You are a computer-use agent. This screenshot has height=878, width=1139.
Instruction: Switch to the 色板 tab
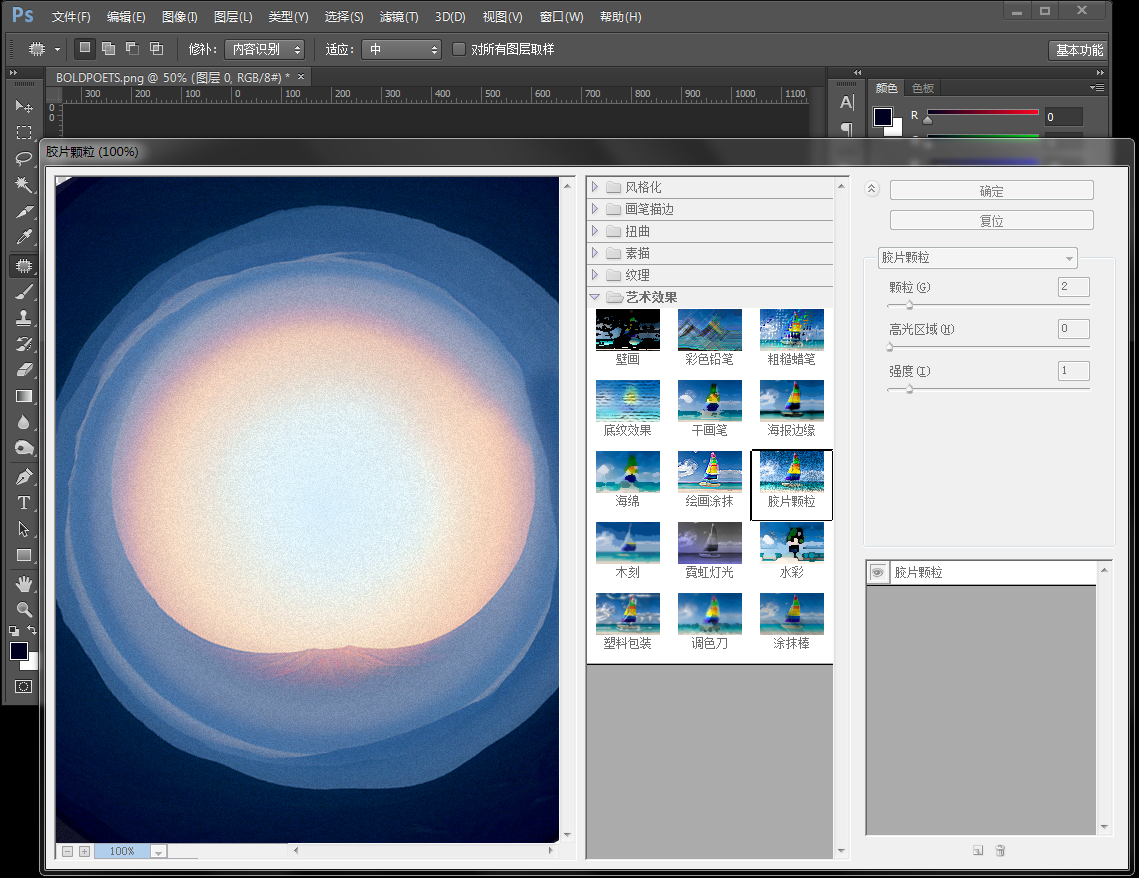pyautogui.click(x=923, y=88)
